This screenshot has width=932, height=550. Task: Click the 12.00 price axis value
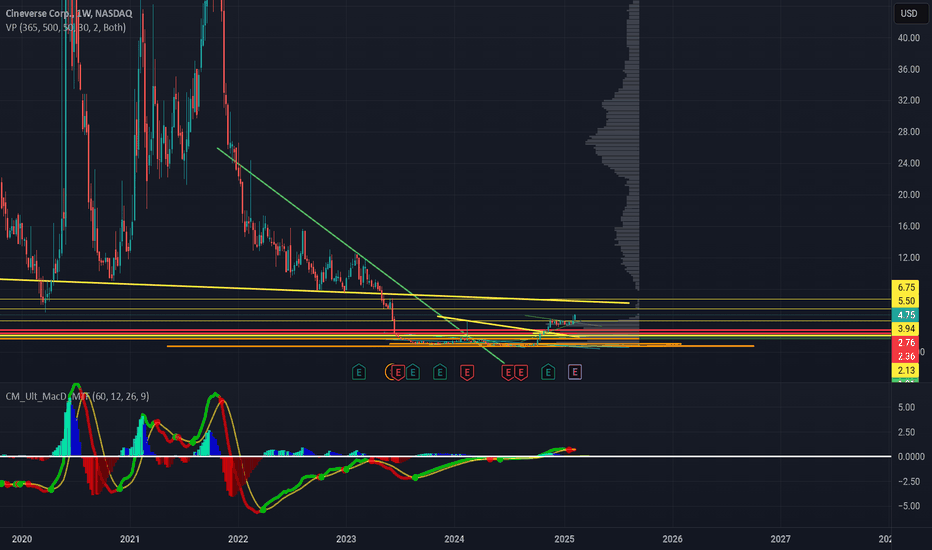click(909, 257)
